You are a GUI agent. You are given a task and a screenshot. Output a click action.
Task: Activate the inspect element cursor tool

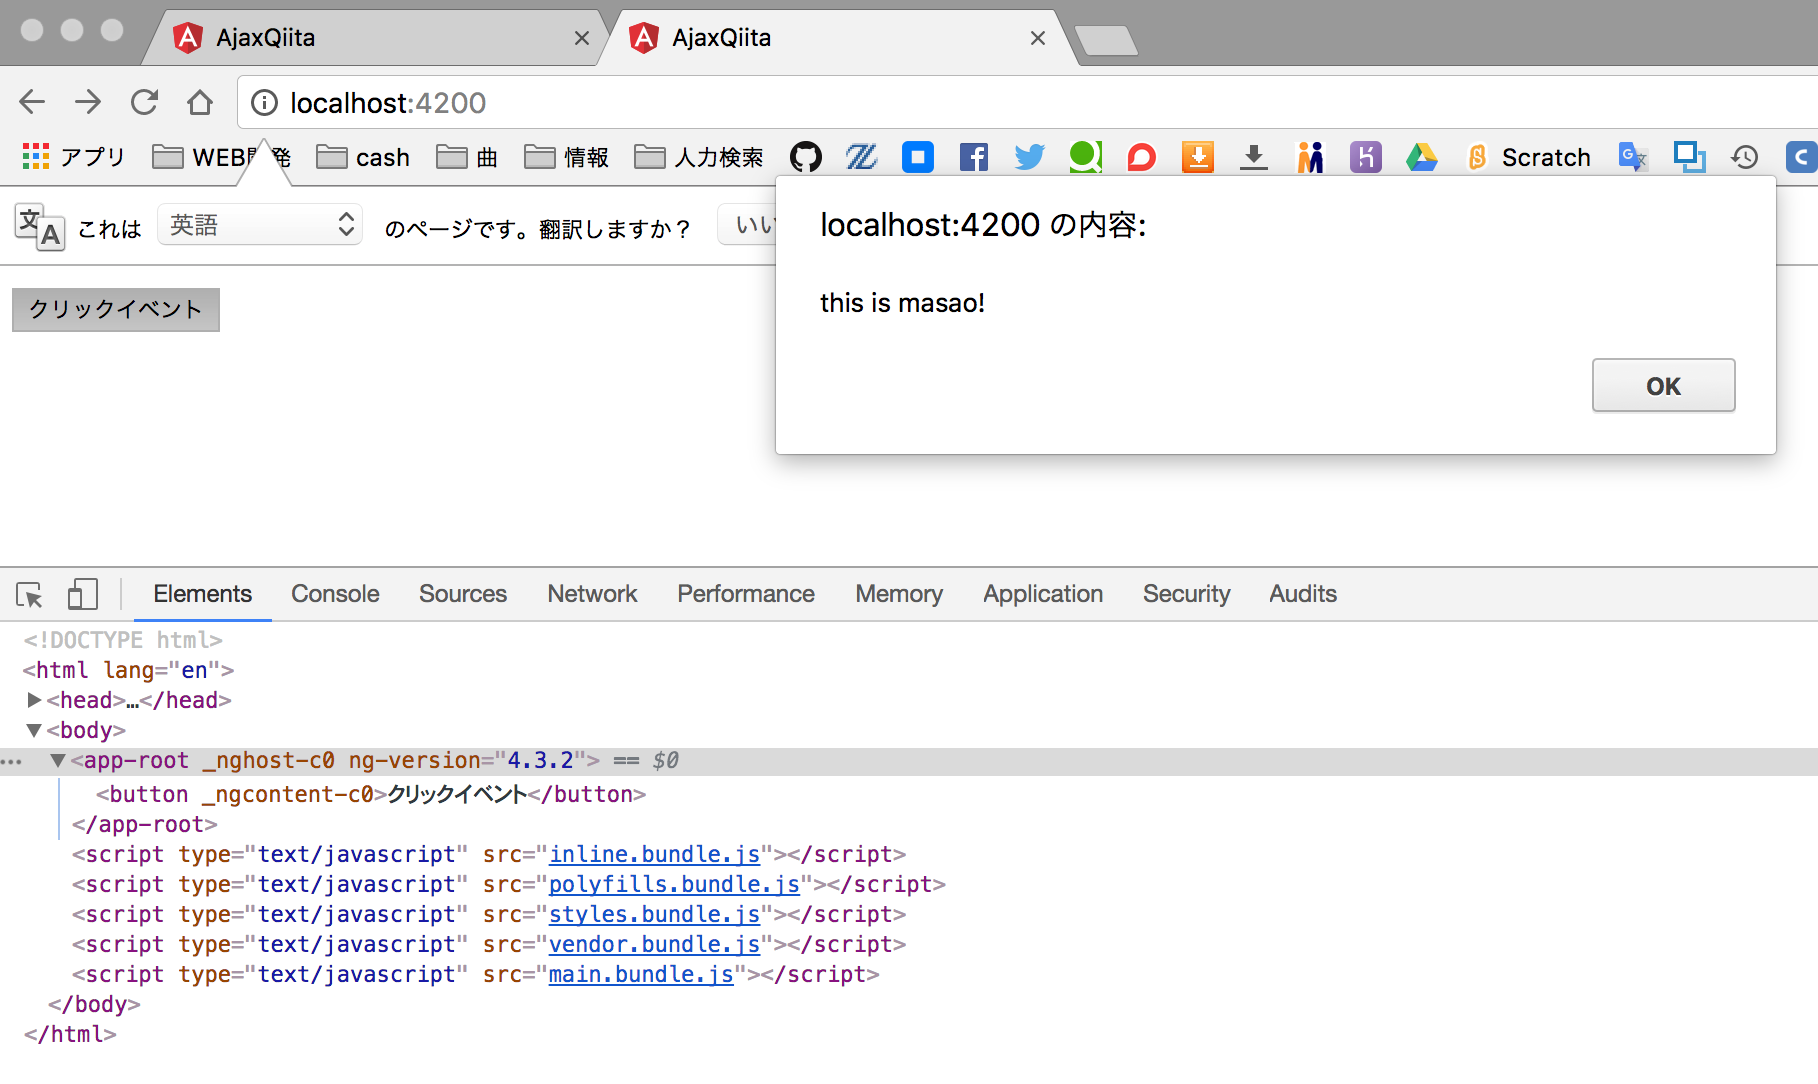pyautogui.click(x=29, y=594)
